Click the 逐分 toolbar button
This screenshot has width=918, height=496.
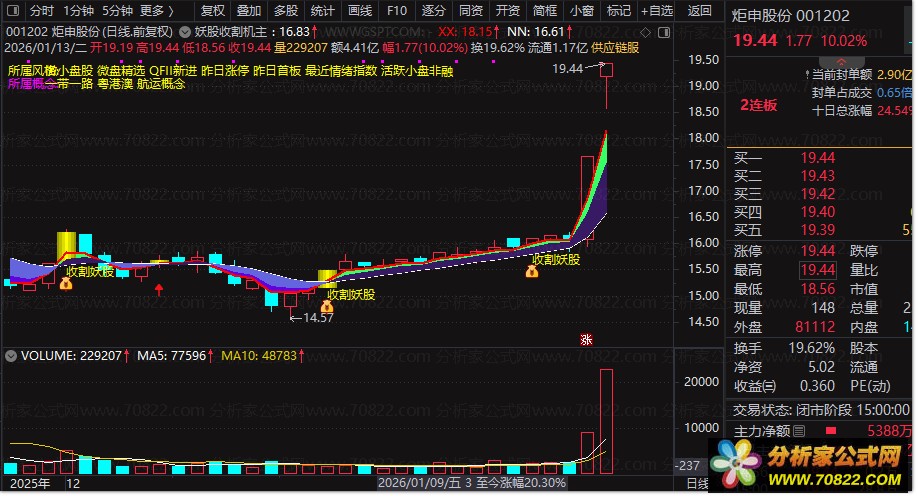click(434, 11)
